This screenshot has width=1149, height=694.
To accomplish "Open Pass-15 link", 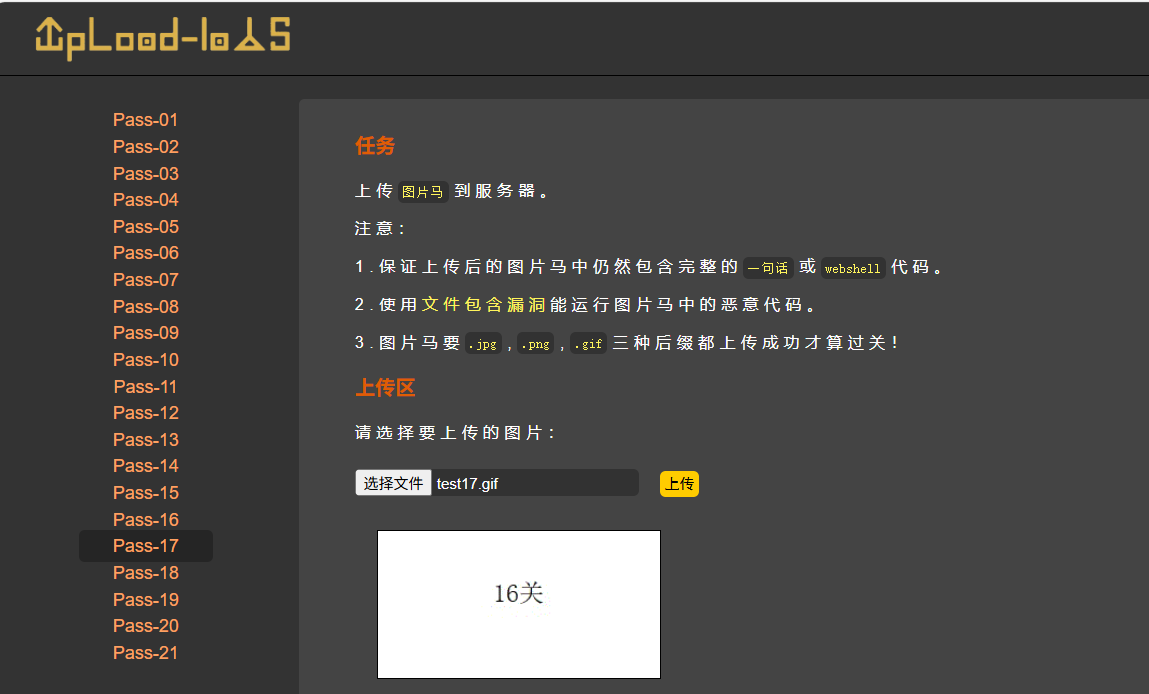I will click(146, 492).
